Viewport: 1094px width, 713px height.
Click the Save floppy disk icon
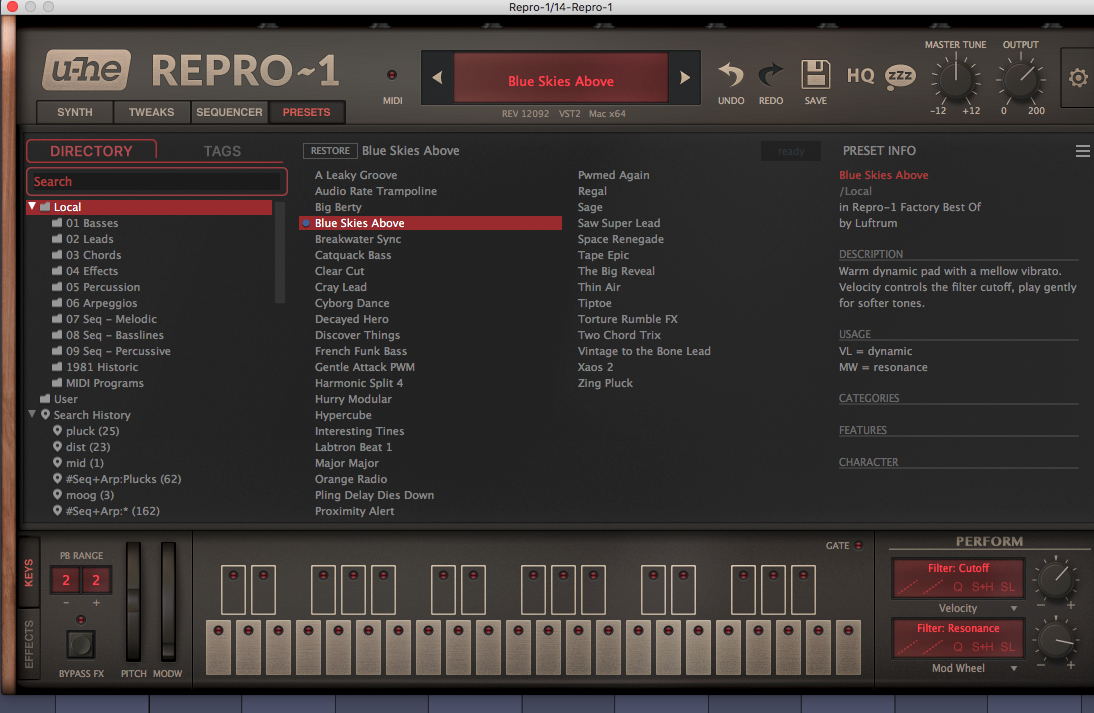815,74
